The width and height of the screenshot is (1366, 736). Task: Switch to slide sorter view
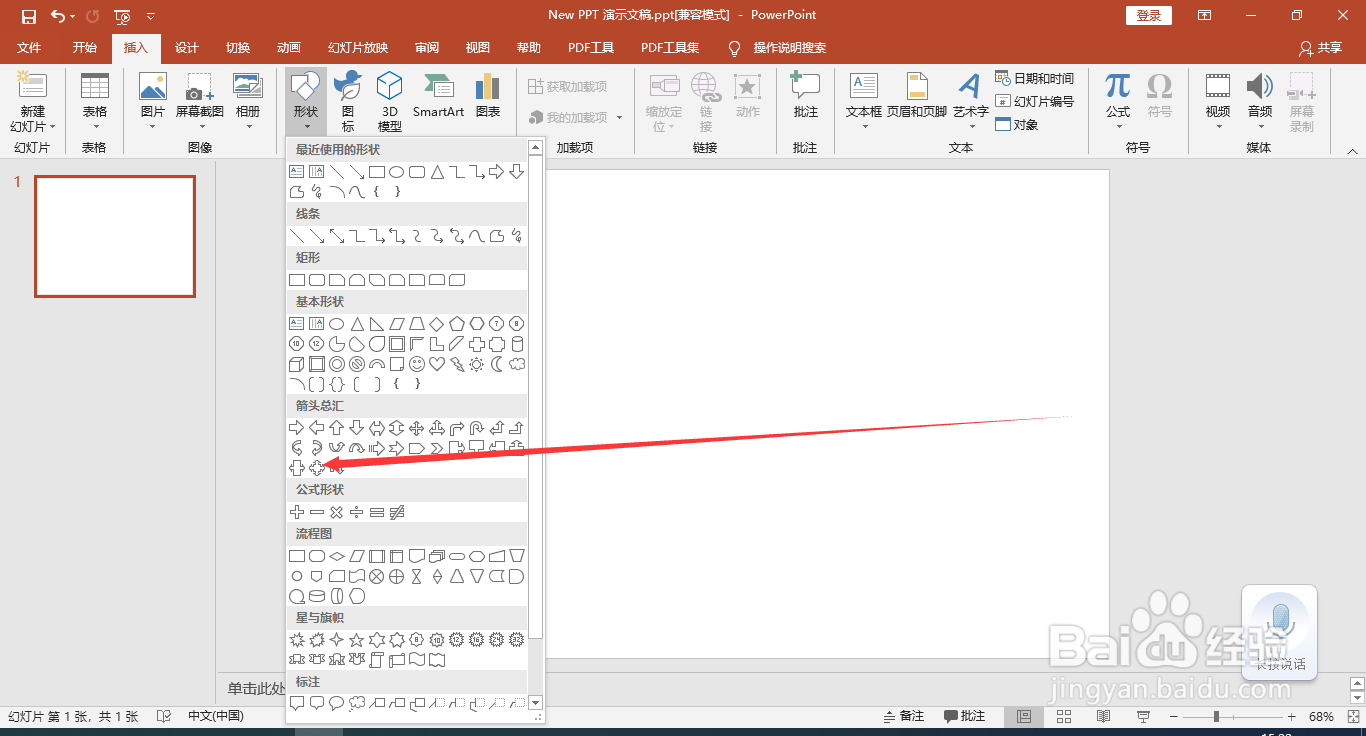pyautogui.click(x=1064, y=717)
